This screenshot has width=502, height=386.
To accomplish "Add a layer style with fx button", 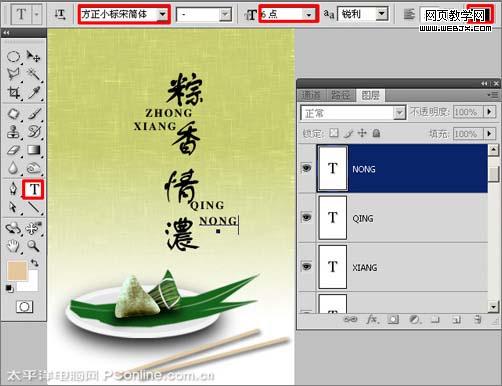I will (x=372, y=320).
